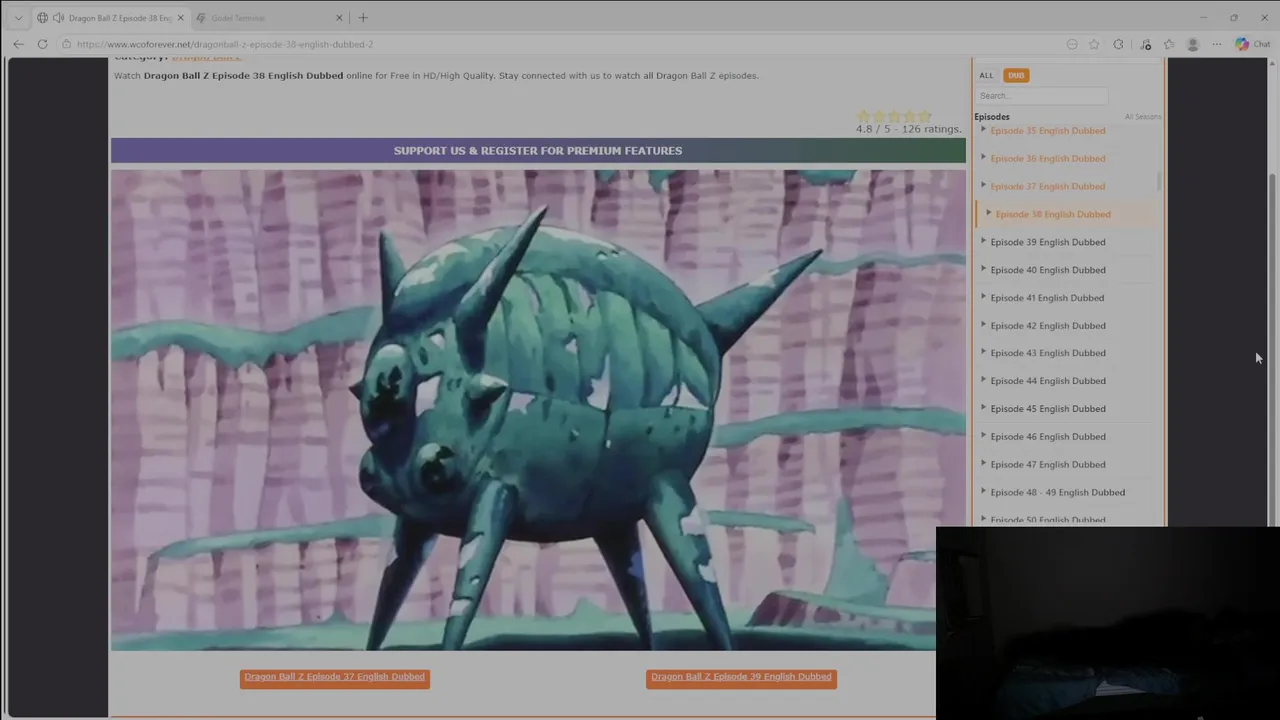Click the site info lock icon
Image resolution: width=1280 pixels, height=720 pixels.
click(x=66, y=44)
